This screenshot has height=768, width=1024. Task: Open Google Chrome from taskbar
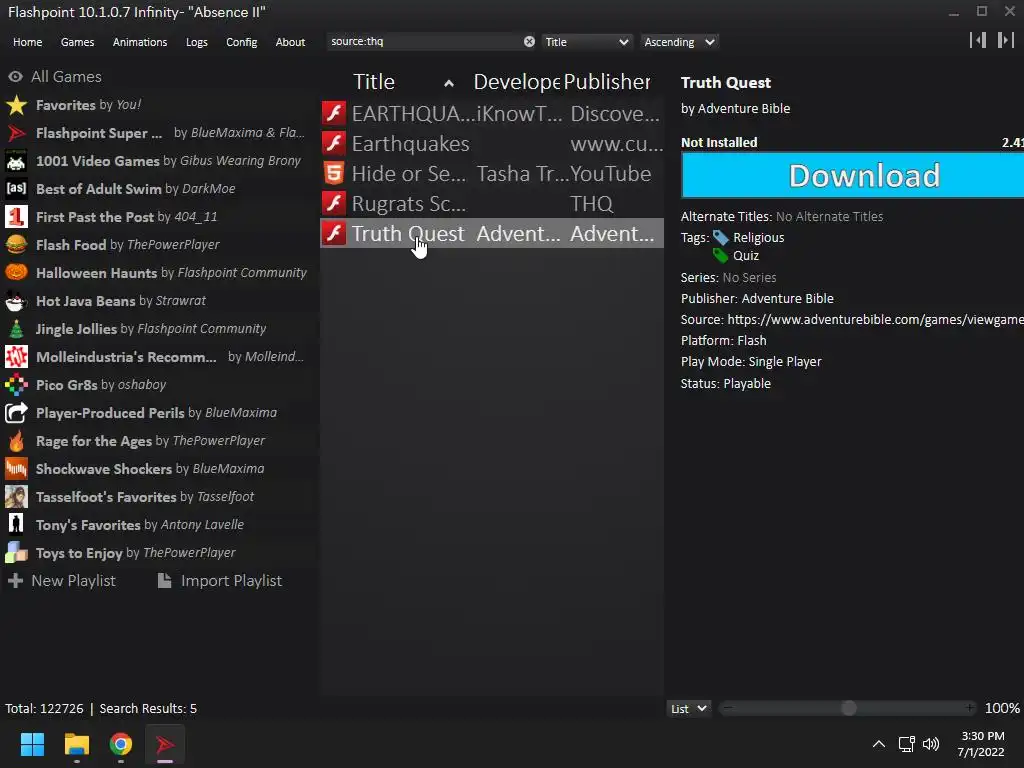[120, 744]
